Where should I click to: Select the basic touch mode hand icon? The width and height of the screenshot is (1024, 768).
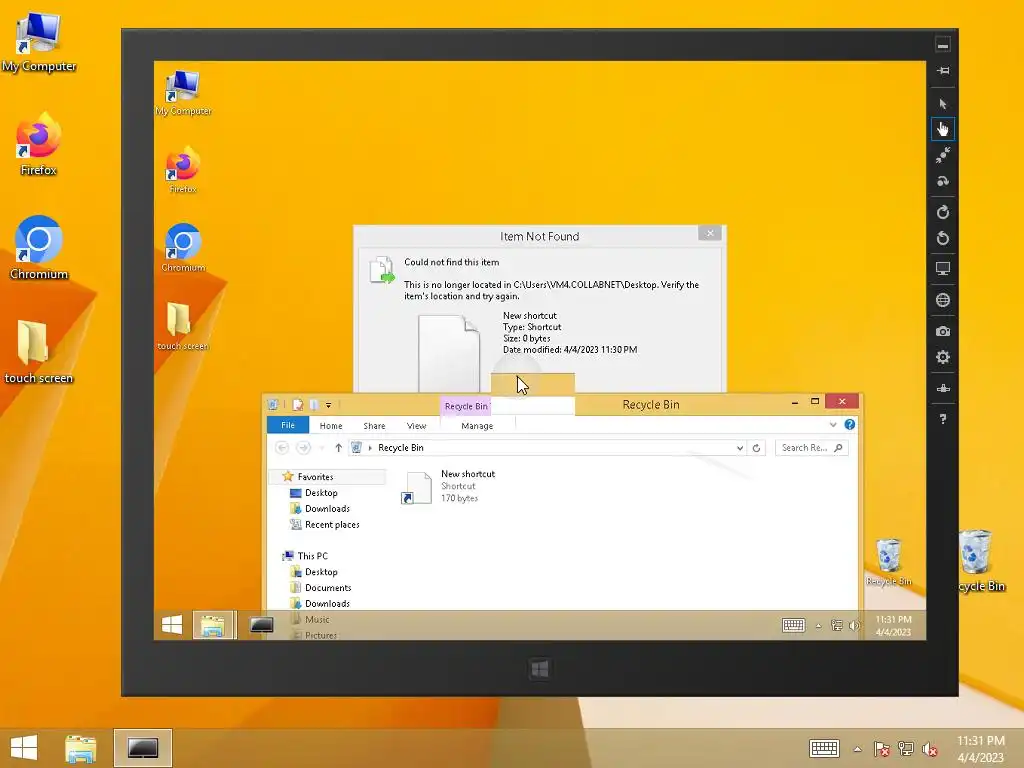tap(942, 129)
